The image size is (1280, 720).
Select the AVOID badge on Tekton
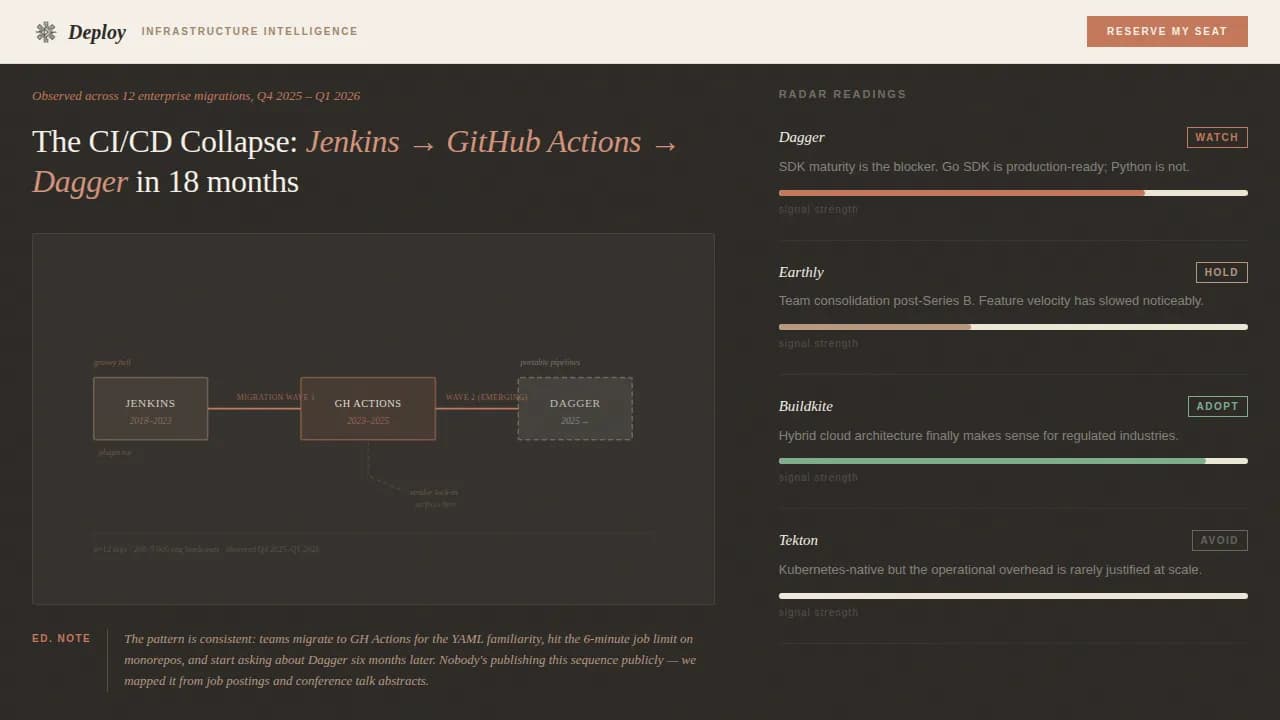pos(1220,540)
